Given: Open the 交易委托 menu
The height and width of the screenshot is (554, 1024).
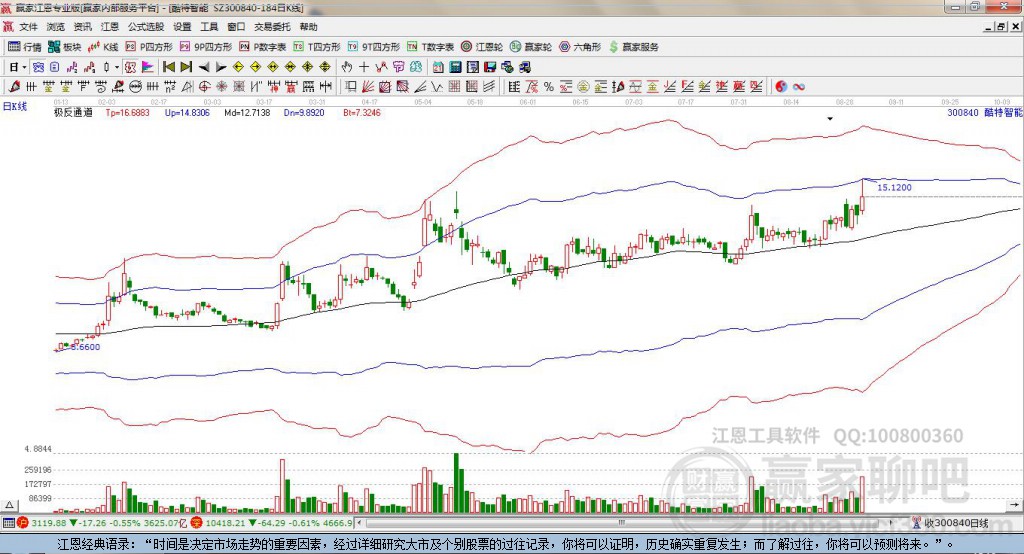Looking at the screenshot, I should click(x=271, y=27).
